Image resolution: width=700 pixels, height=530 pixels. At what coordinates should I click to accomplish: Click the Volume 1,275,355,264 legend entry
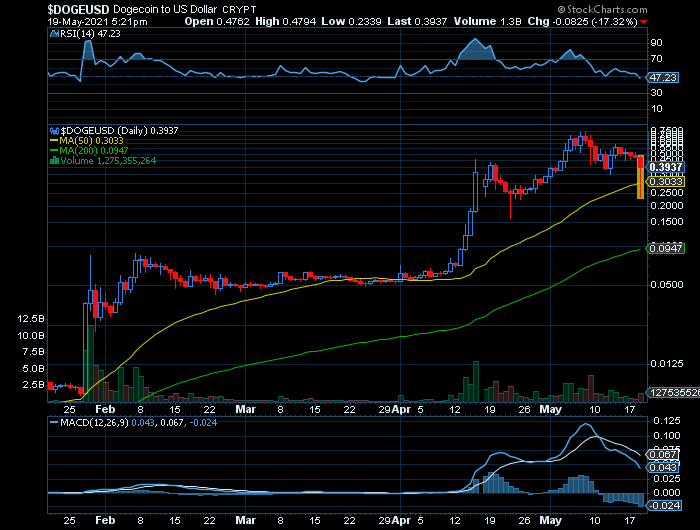(x=108, y=161)
